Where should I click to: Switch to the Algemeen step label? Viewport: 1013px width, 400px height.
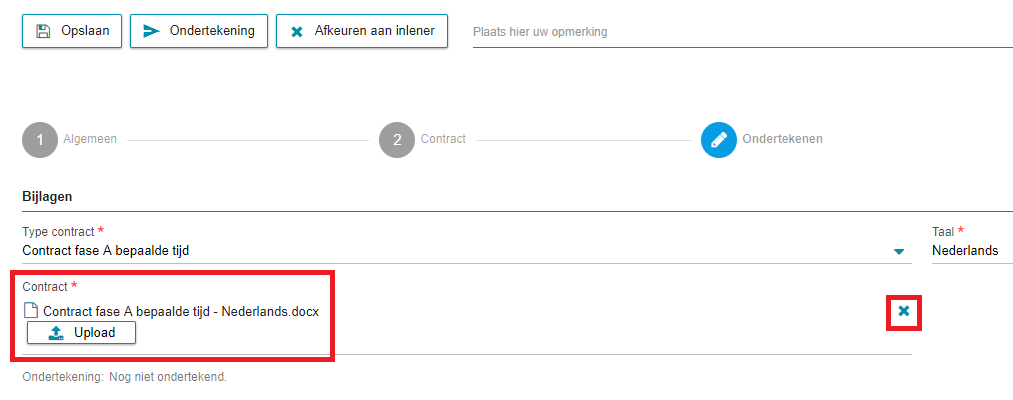click(x=90, y=139)
